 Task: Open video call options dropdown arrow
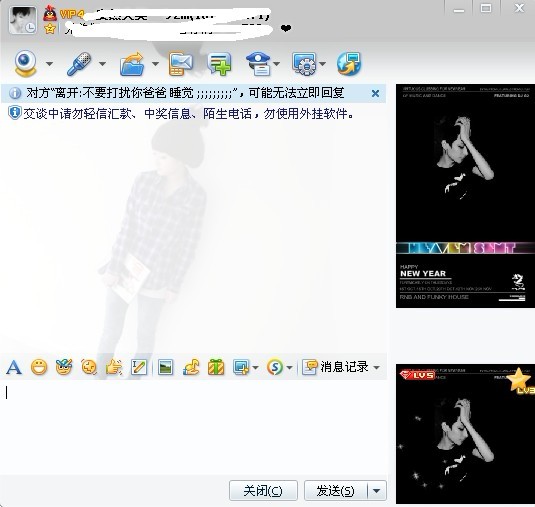point(49,64)
